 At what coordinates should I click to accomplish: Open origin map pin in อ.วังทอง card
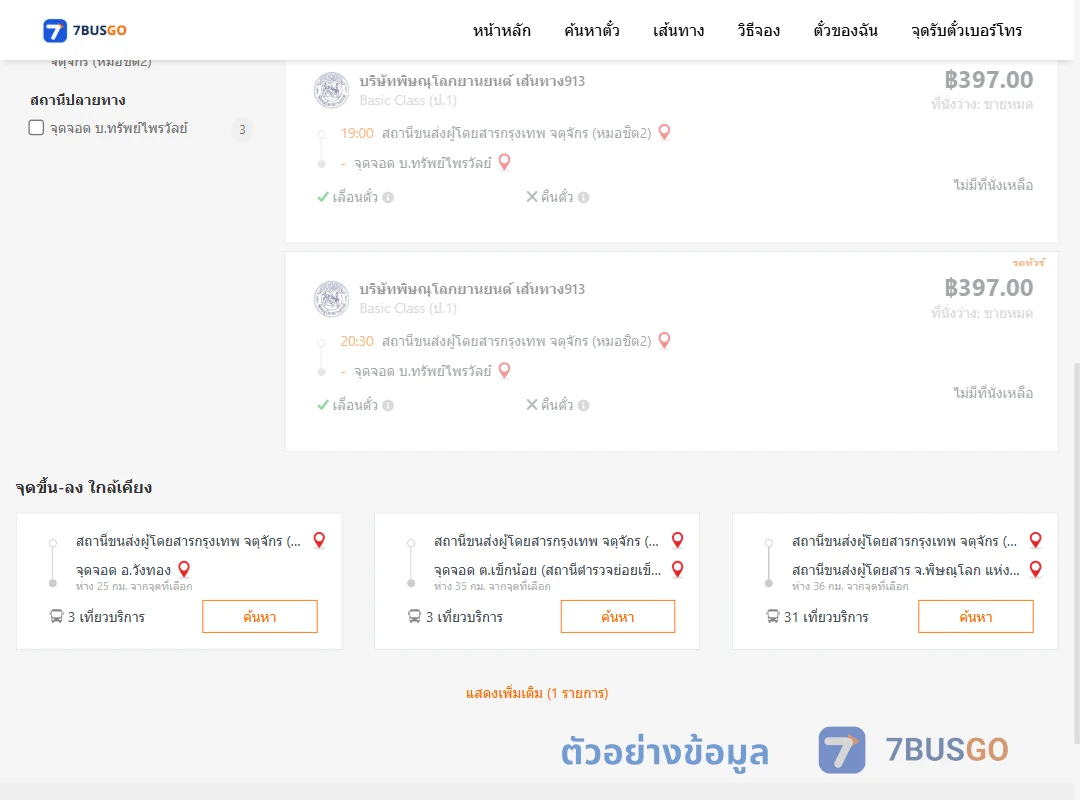[319, 540]
